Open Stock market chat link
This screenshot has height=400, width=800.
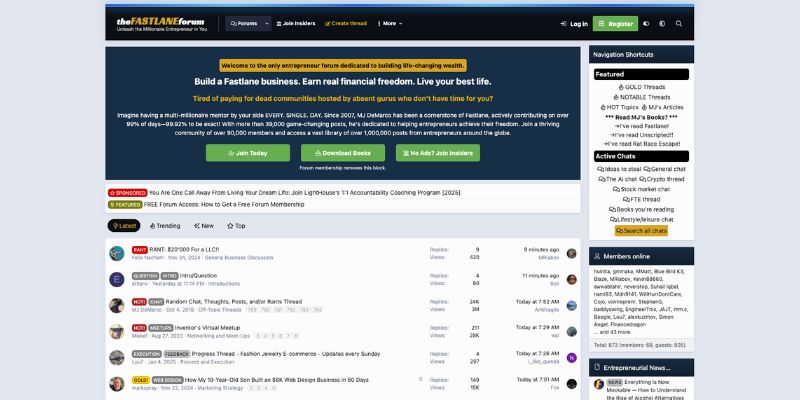(x=641, y=189)
